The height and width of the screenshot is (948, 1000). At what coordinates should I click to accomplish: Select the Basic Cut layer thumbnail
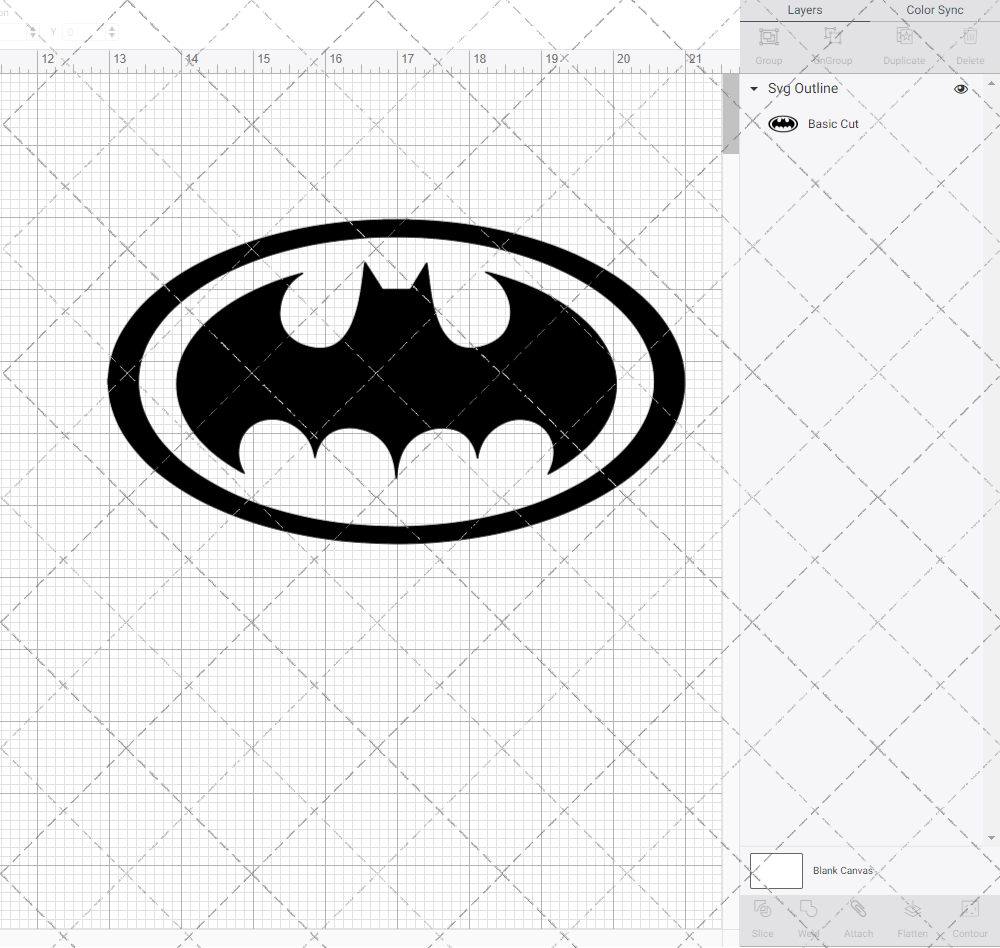783,124
